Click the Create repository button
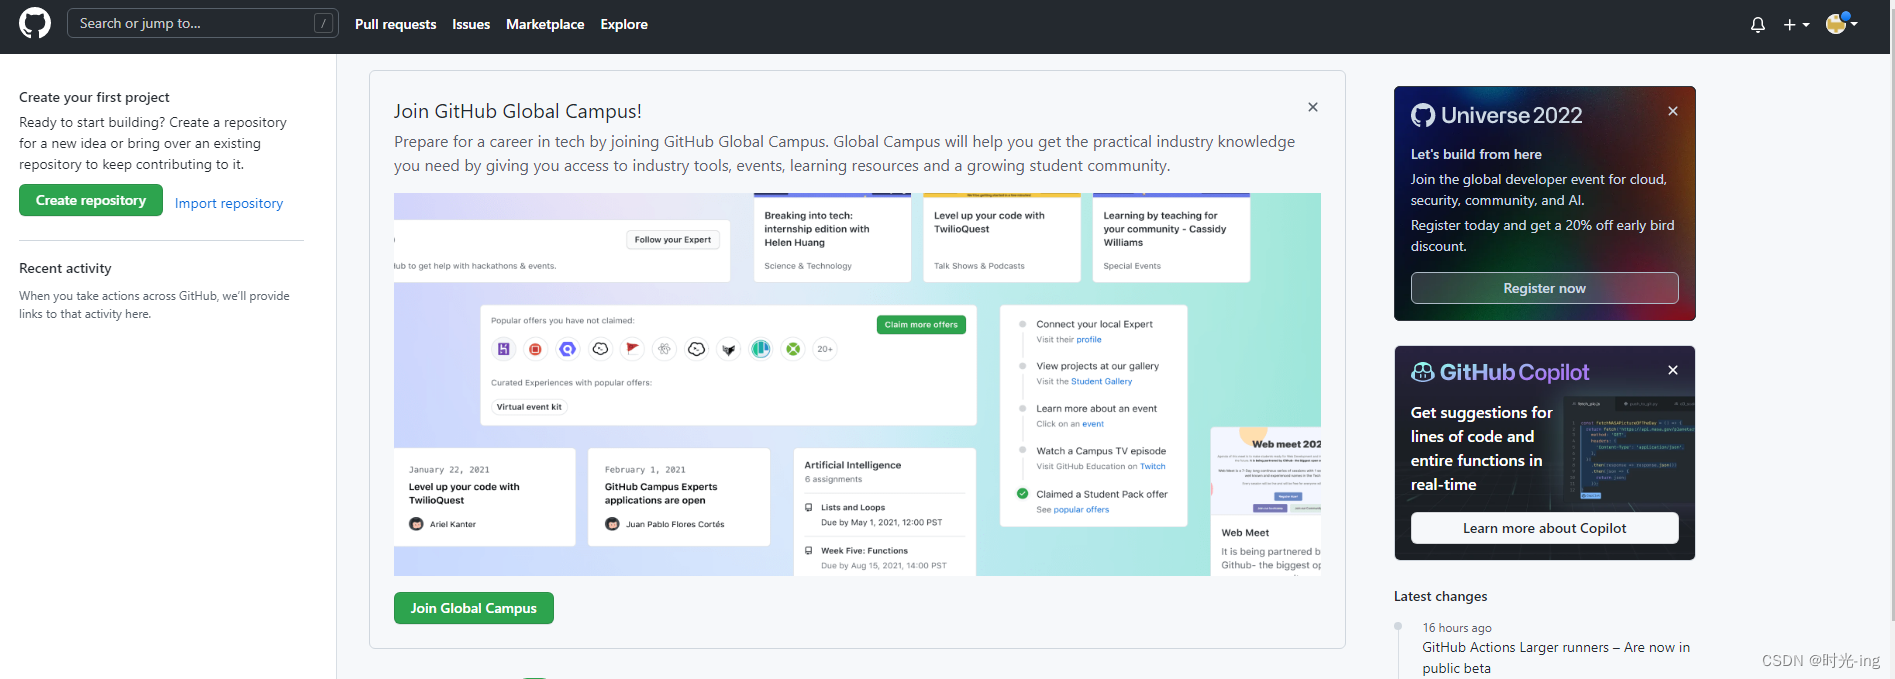The height and width of the screenshot is (679, 1895). pos(91,200)
